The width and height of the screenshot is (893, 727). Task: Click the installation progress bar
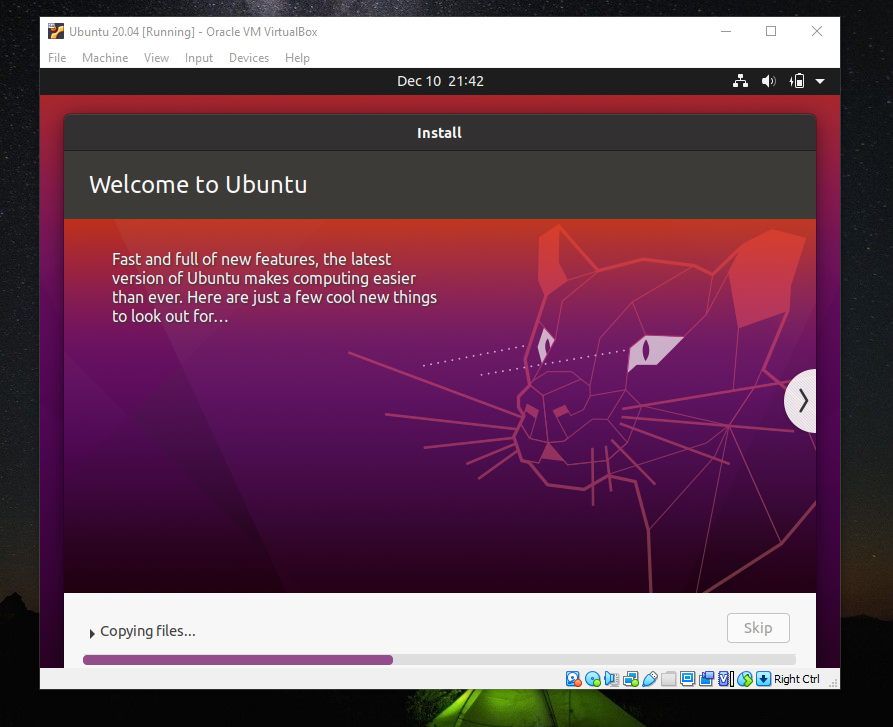pos(439,660)
